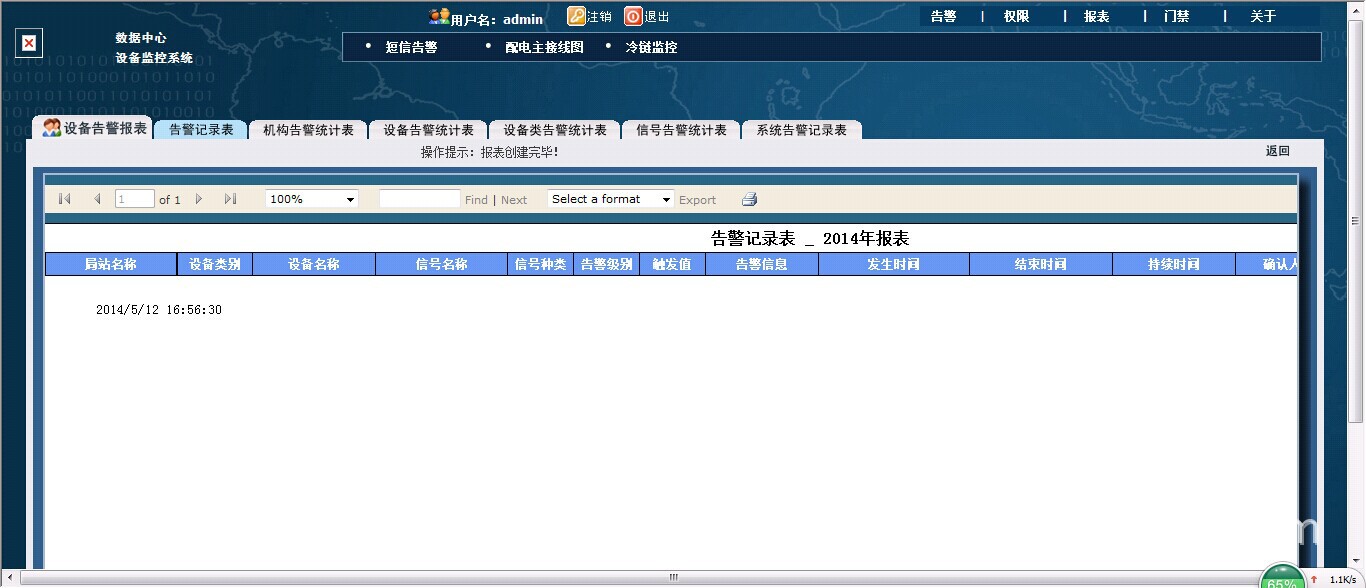1366x588 pixels.
Task: Open the 系统告警记录表 tab
Action: click(801, 129)
